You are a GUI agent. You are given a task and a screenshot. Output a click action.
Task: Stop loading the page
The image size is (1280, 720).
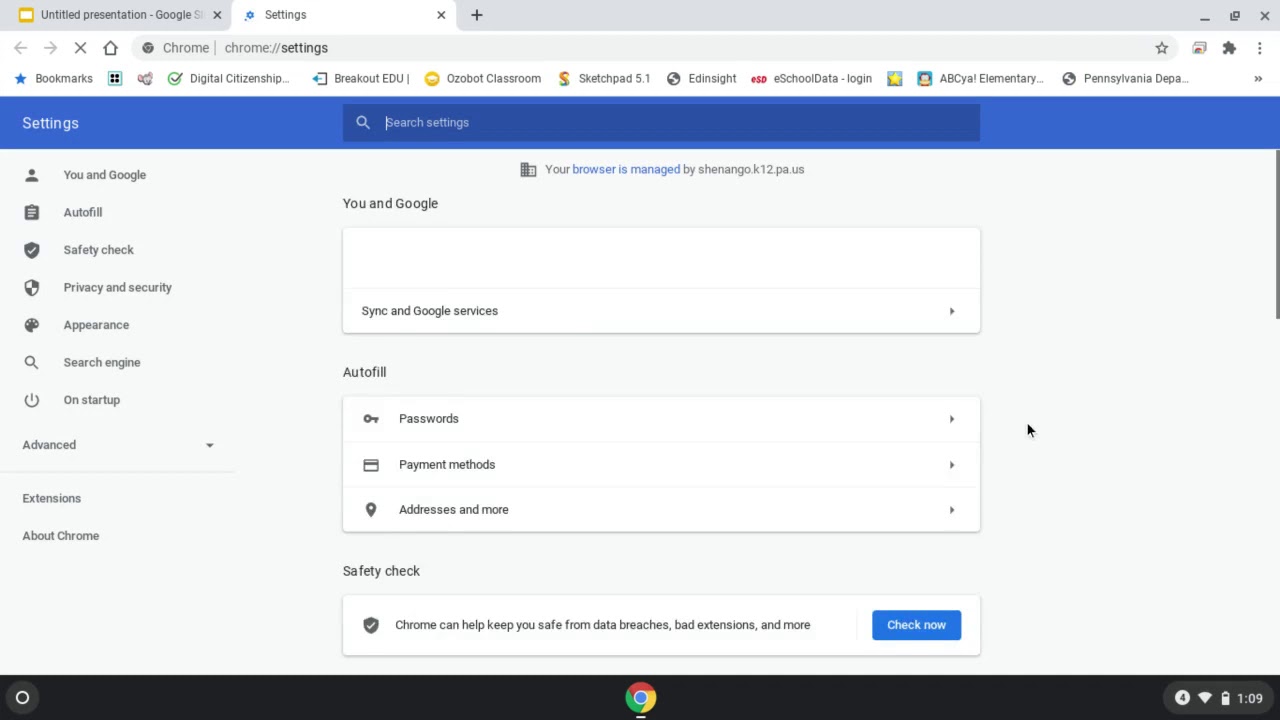pyautogui.click(x=81, y=48)
